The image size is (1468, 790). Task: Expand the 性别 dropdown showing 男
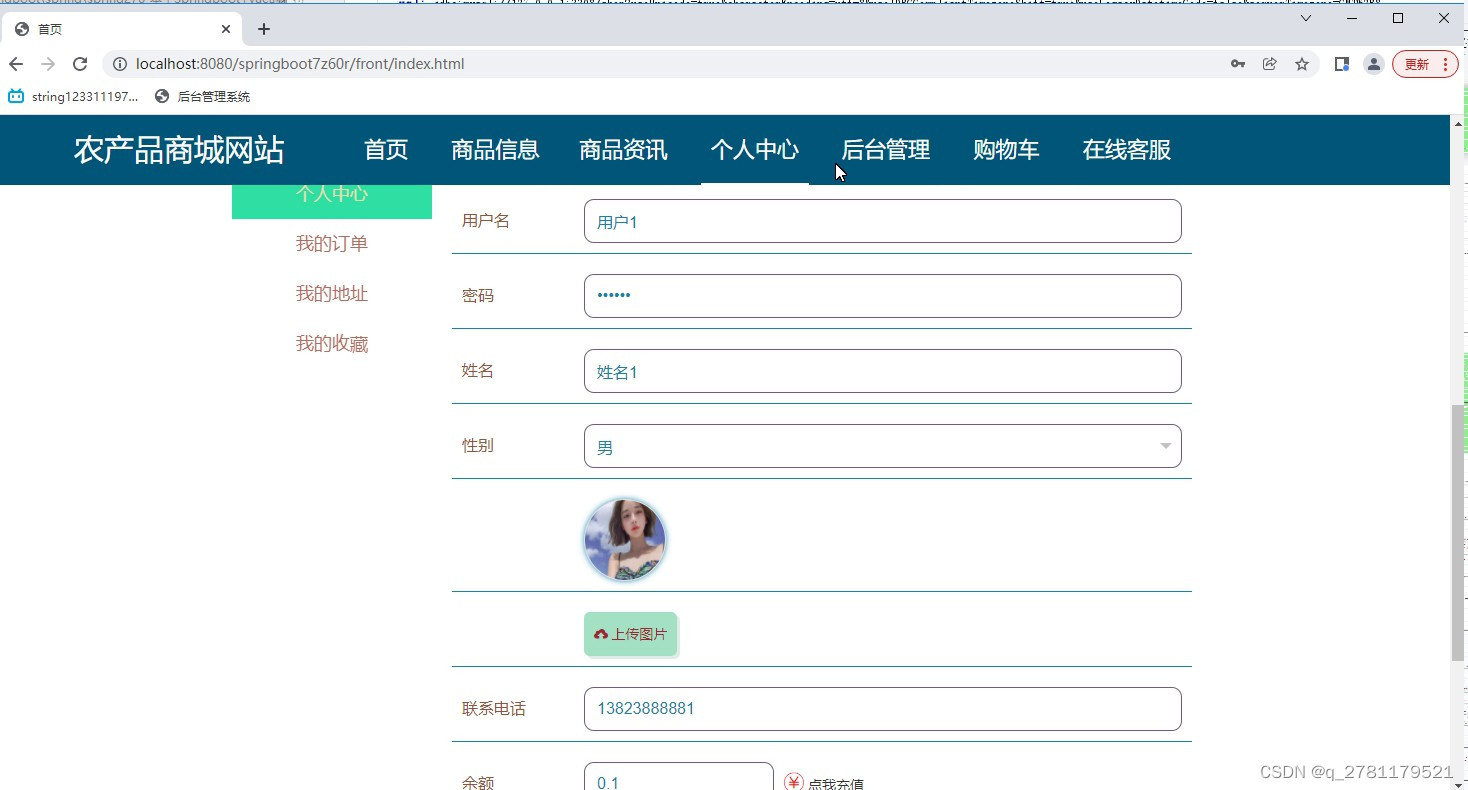[882, 446]
